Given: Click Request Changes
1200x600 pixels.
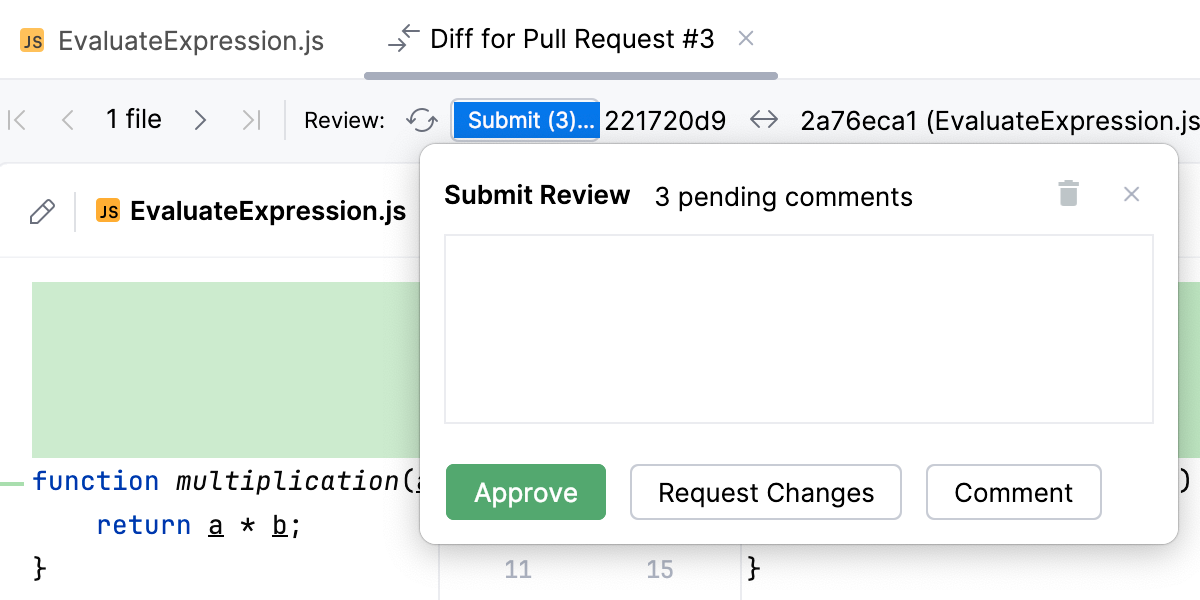Looking at the screenshot, I should coord(765,492).
